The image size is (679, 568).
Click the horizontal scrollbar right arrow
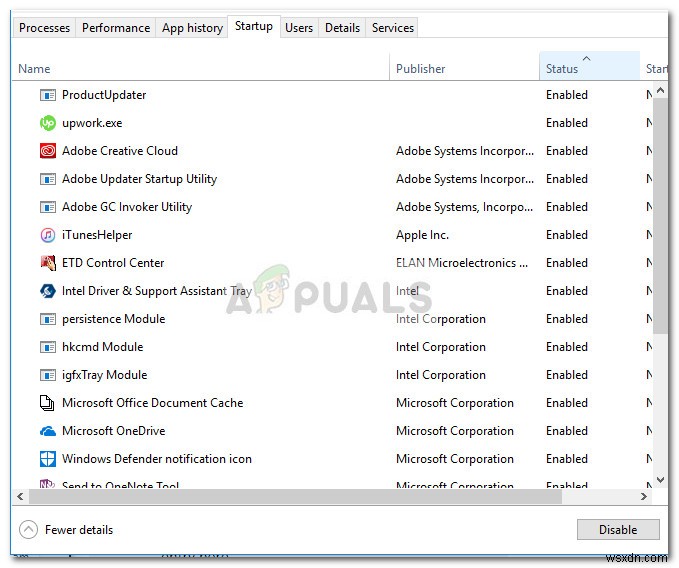pos(644,497)
